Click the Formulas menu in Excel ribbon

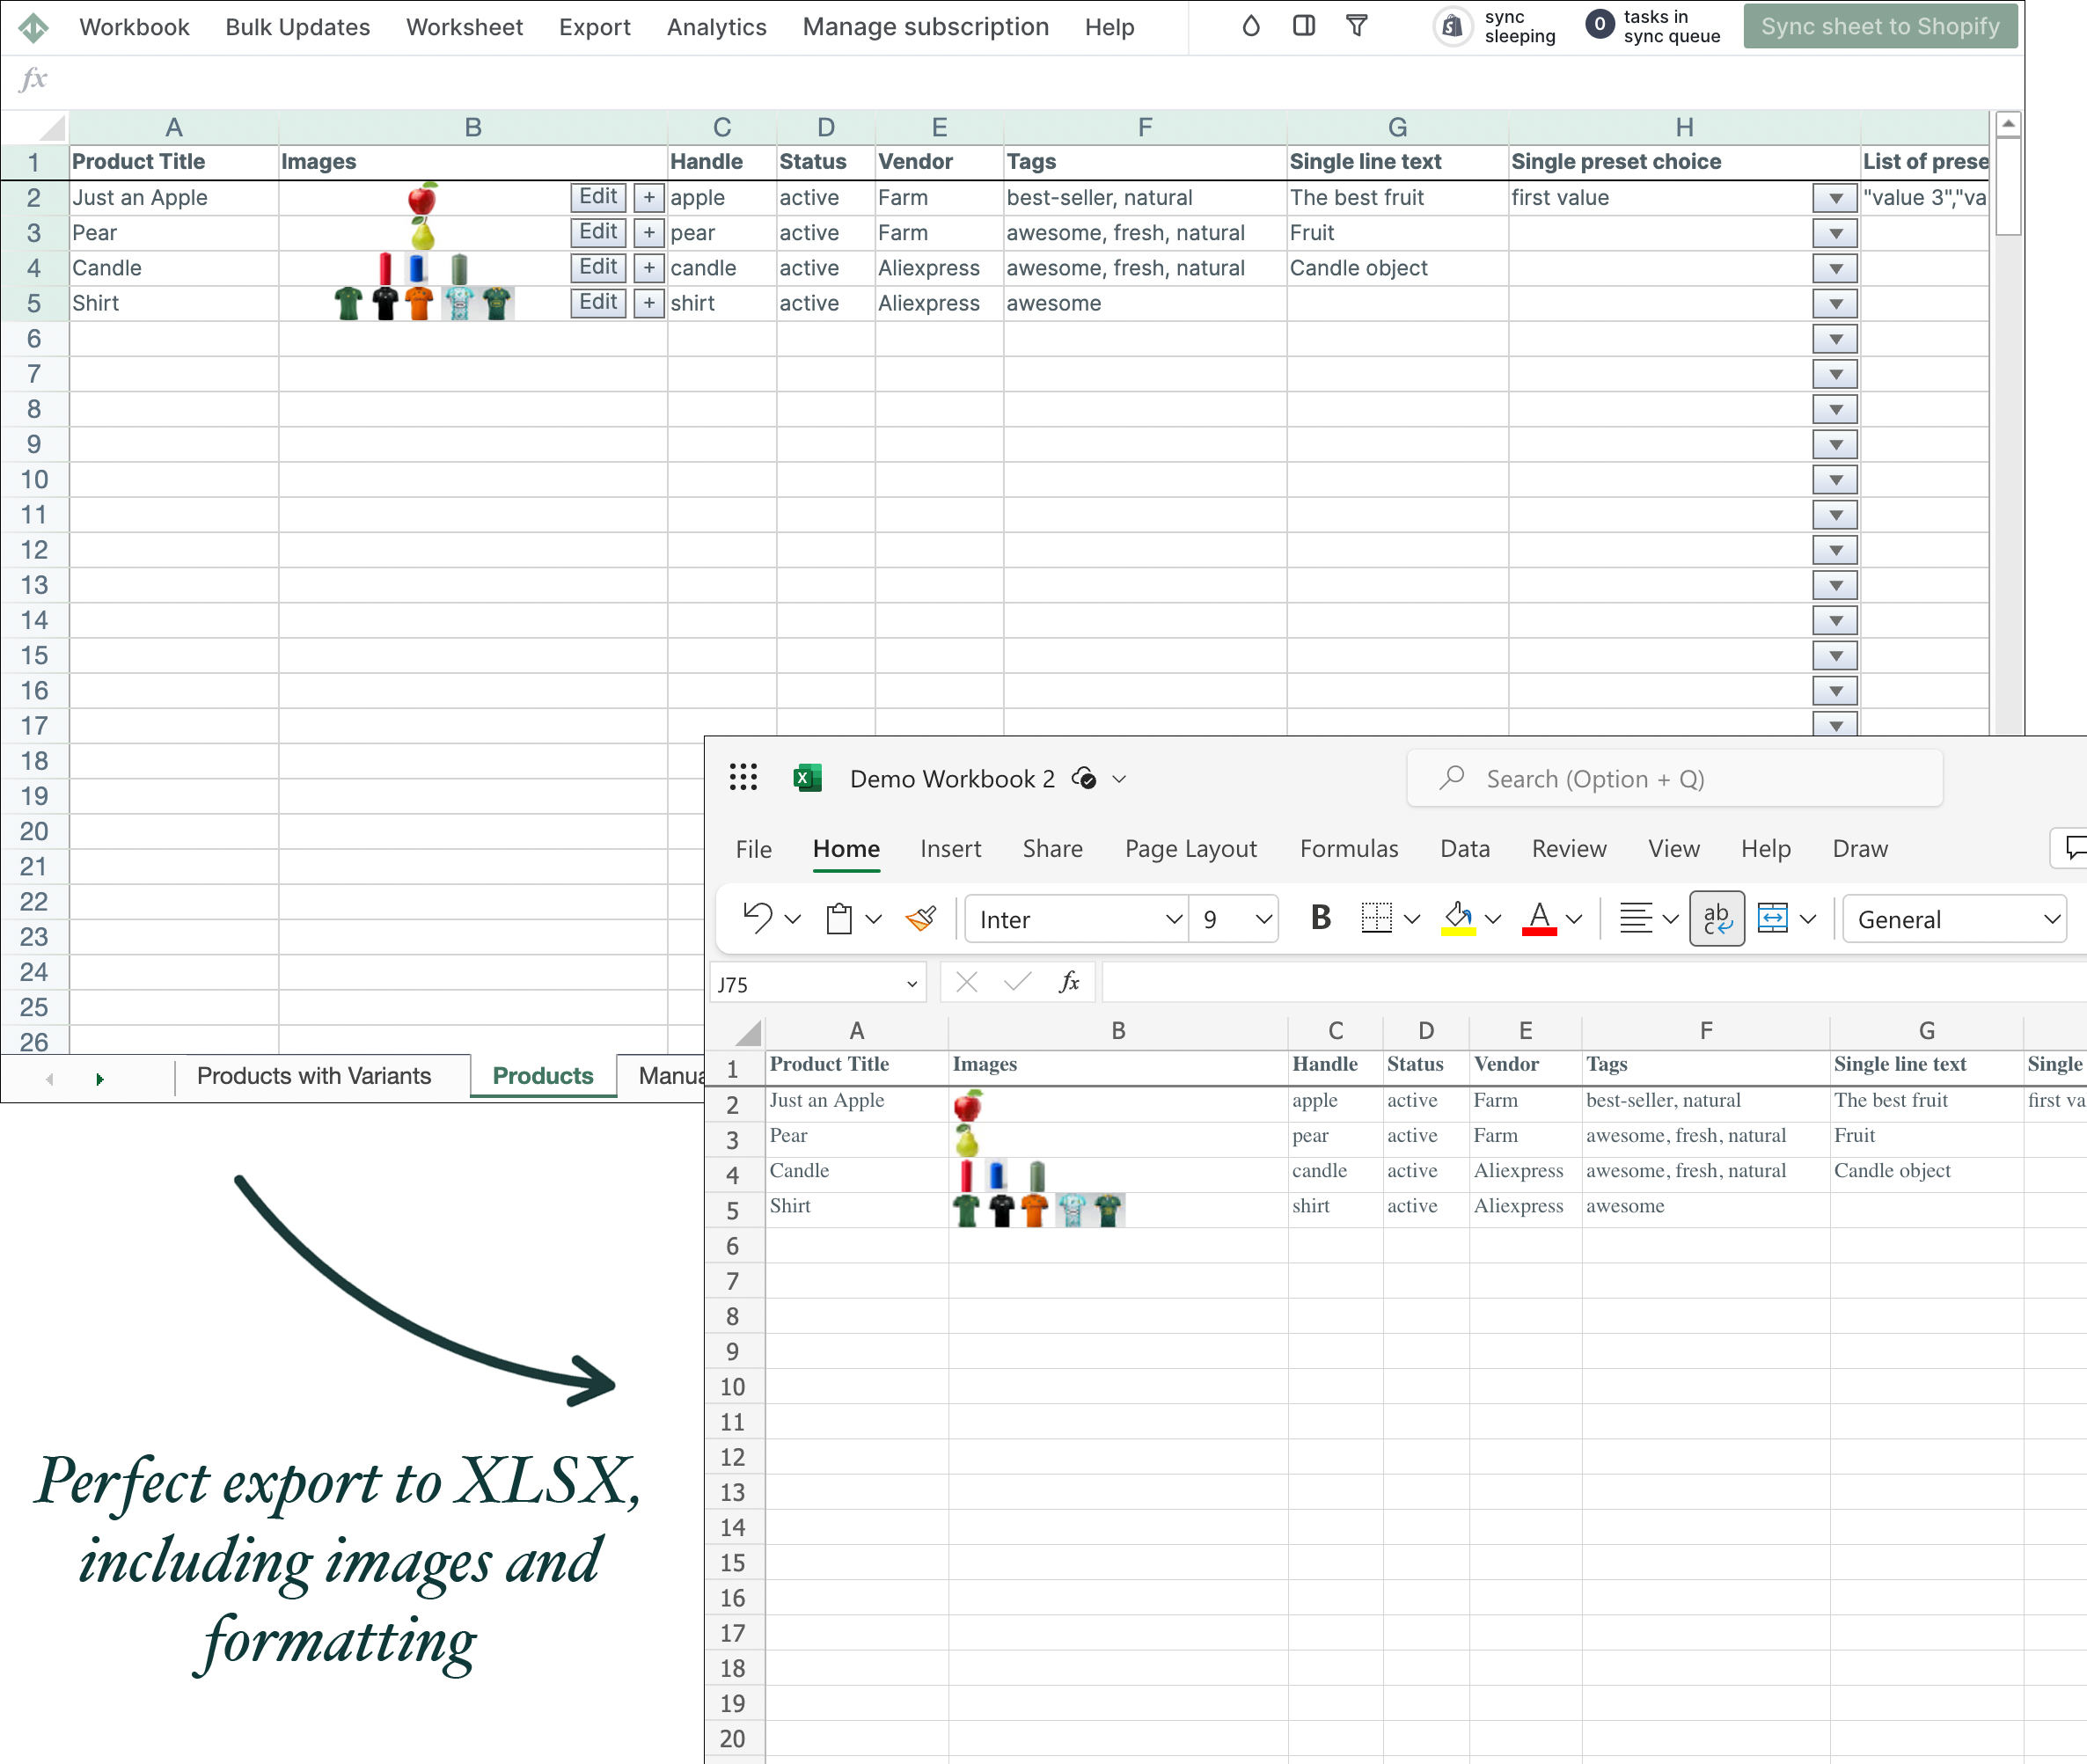[x=1349, y=851]
